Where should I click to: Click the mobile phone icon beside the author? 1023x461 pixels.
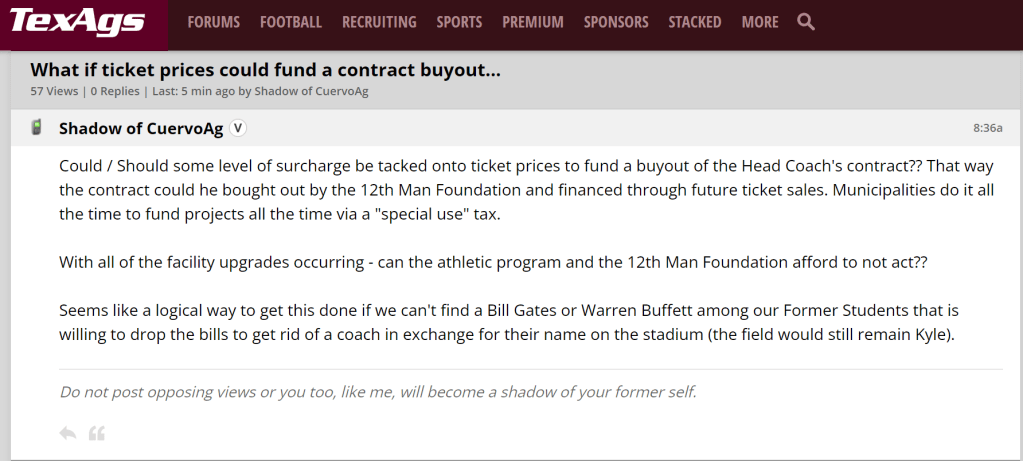(x=36, y=127)
